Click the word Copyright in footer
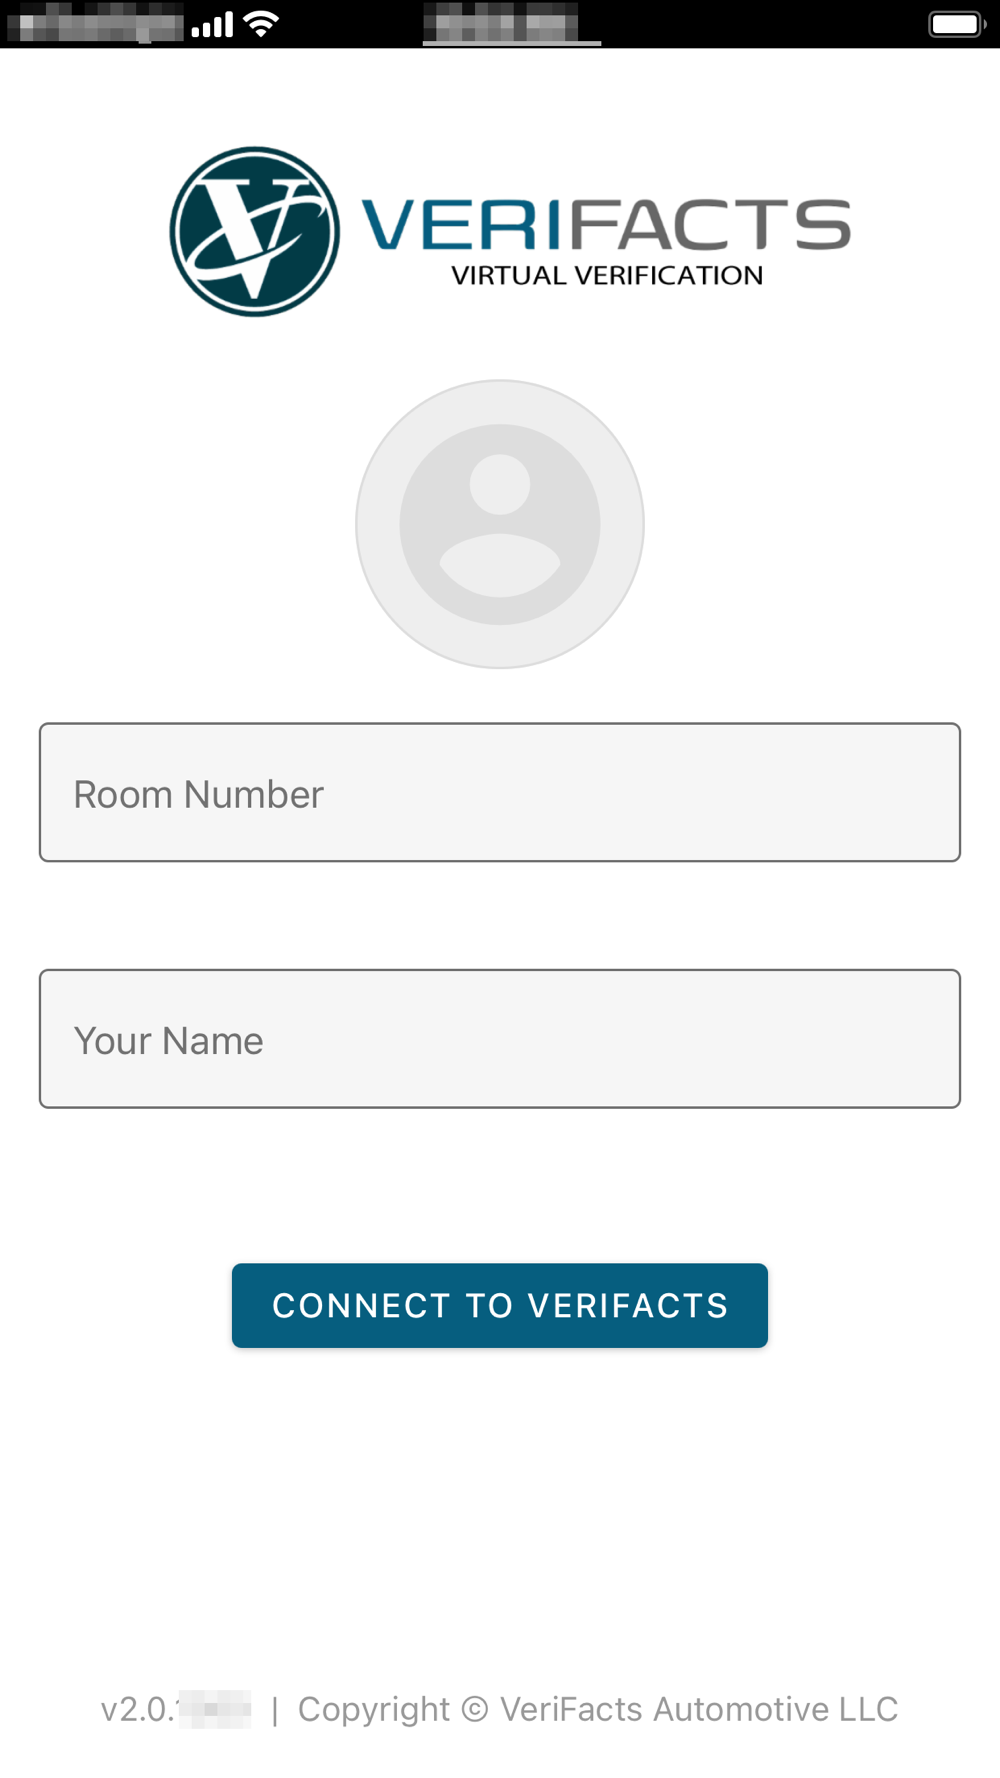 (x=374, y=1710)
